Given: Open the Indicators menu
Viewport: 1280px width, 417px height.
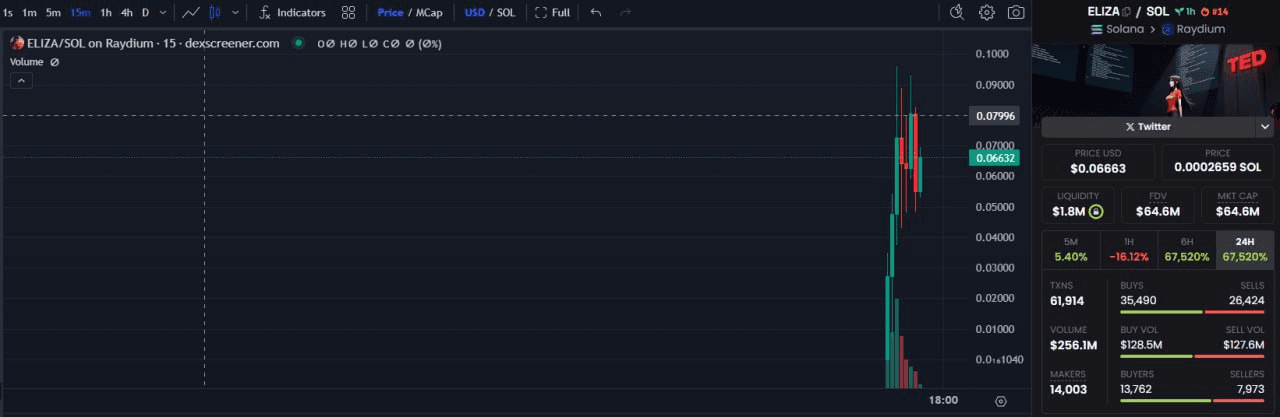Looking at the screenshot, I should (x=292, y=13).
